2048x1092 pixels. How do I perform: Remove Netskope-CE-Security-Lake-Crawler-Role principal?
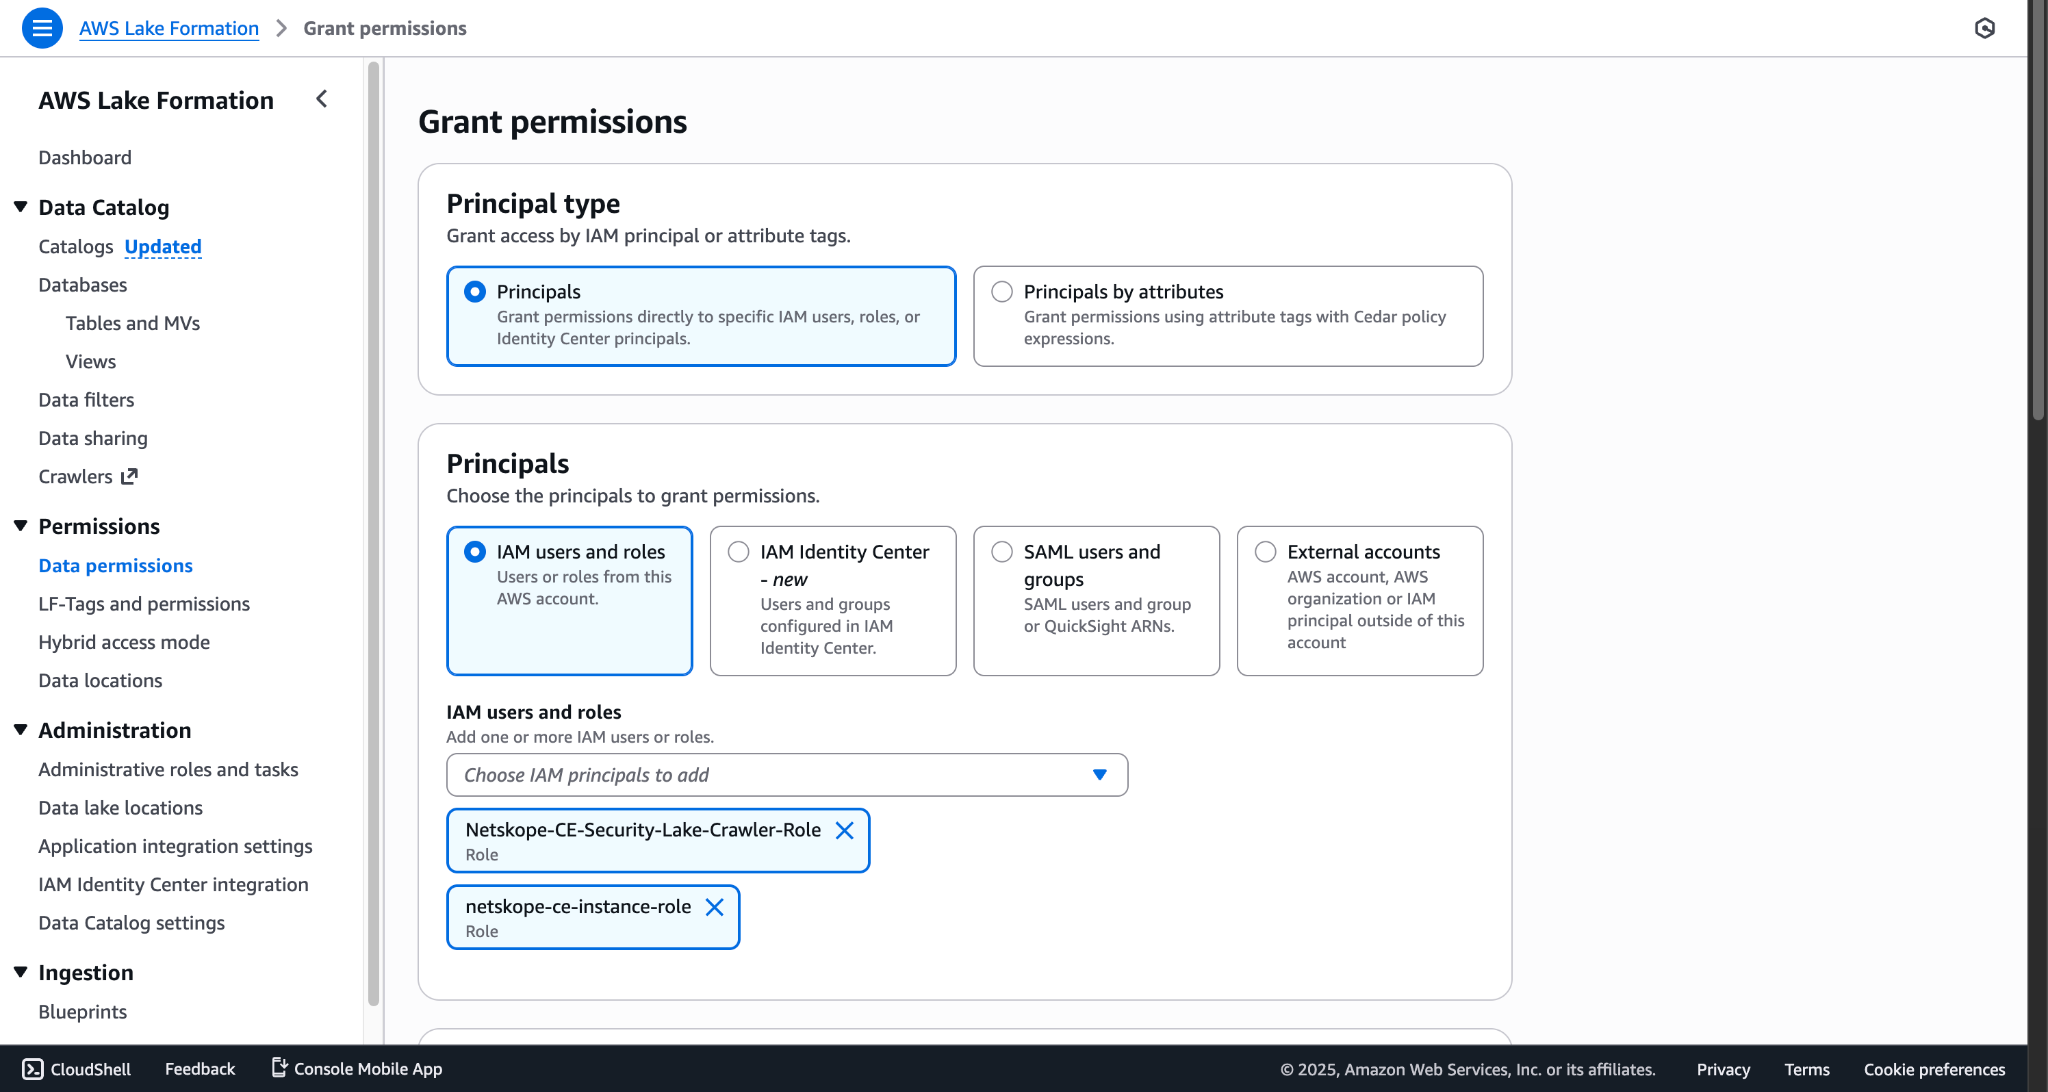coord(844,830)
